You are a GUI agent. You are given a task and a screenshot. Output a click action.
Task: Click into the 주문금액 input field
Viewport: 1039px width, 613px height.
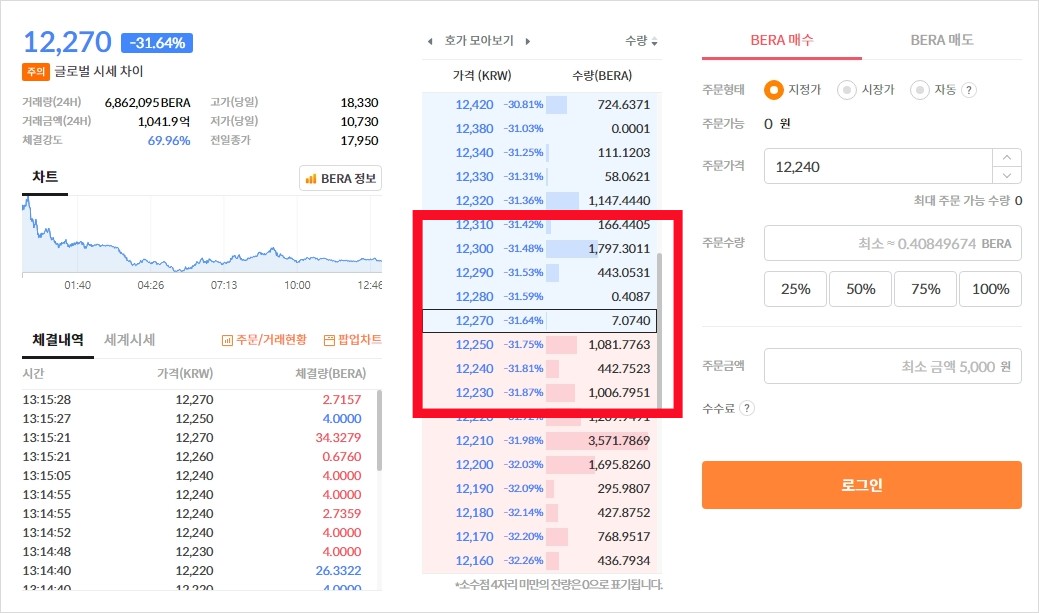coord(893,366)
